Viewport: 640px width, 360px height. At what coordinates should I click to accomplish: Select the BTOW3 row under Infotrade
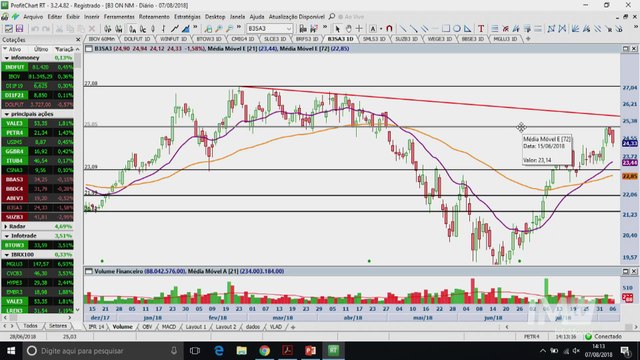(x=37, y=245)
